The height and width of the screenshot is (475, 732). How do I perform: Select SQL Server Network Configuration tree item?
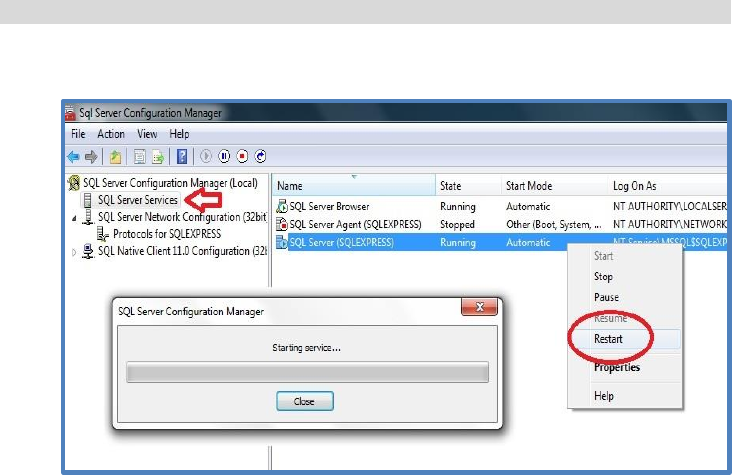[x=182, y=217]
